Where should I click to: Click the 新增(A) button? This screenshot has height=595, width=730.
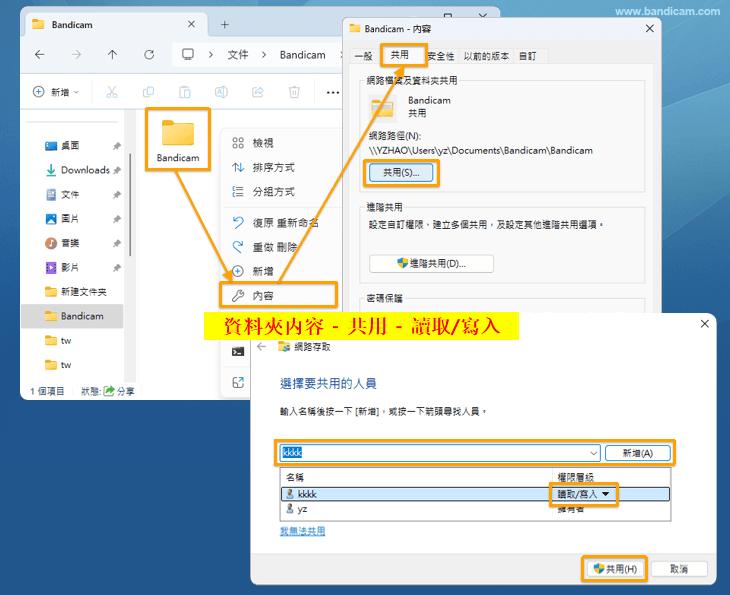click(638, 453)
